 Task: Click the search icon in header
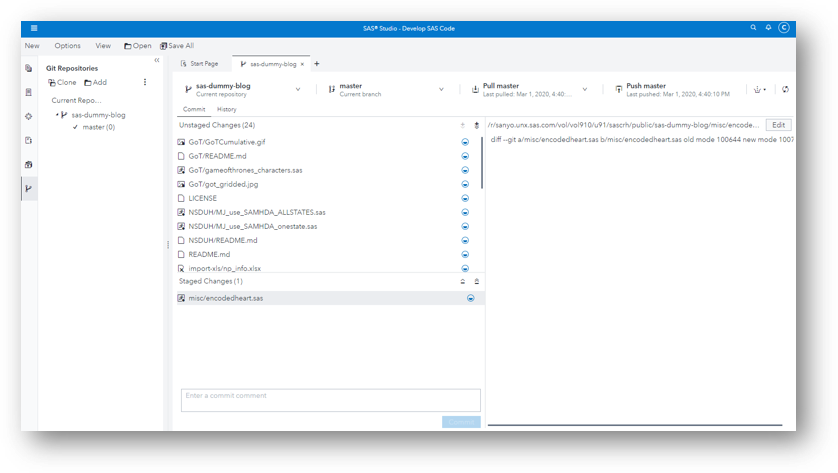(x=753, y=27)
